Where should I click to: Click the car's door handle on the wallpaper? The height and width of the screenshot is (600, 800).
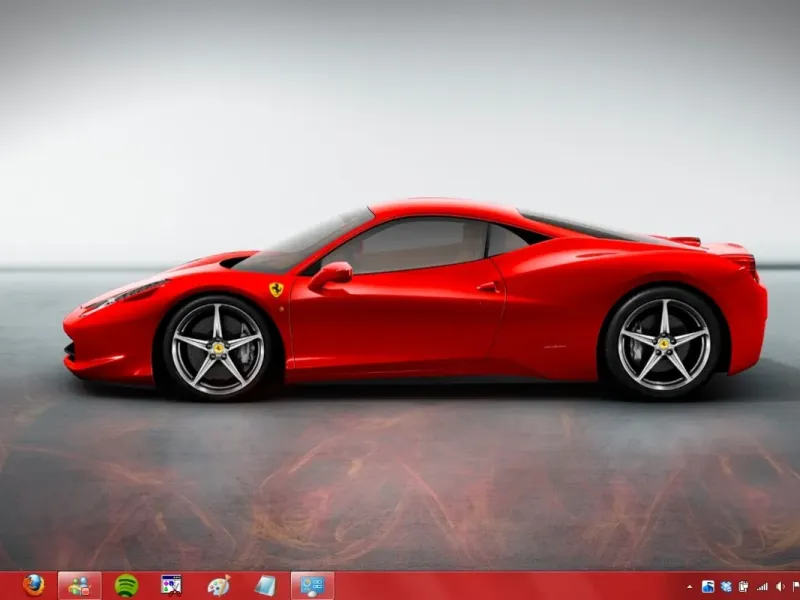point(487,287)
